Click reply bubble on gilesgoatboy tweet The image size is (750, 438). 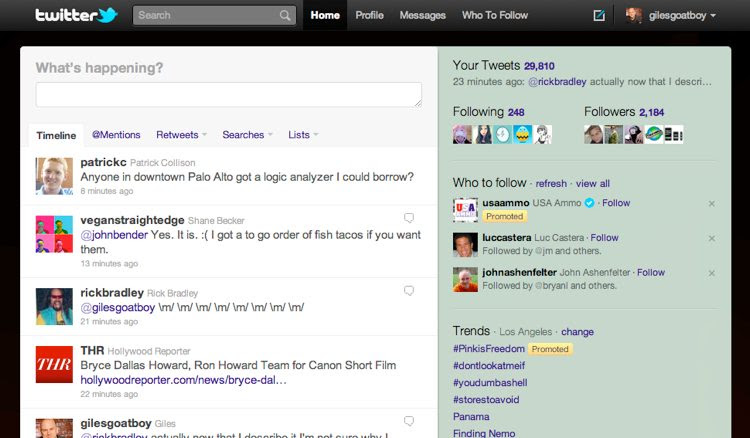[409, 421]
